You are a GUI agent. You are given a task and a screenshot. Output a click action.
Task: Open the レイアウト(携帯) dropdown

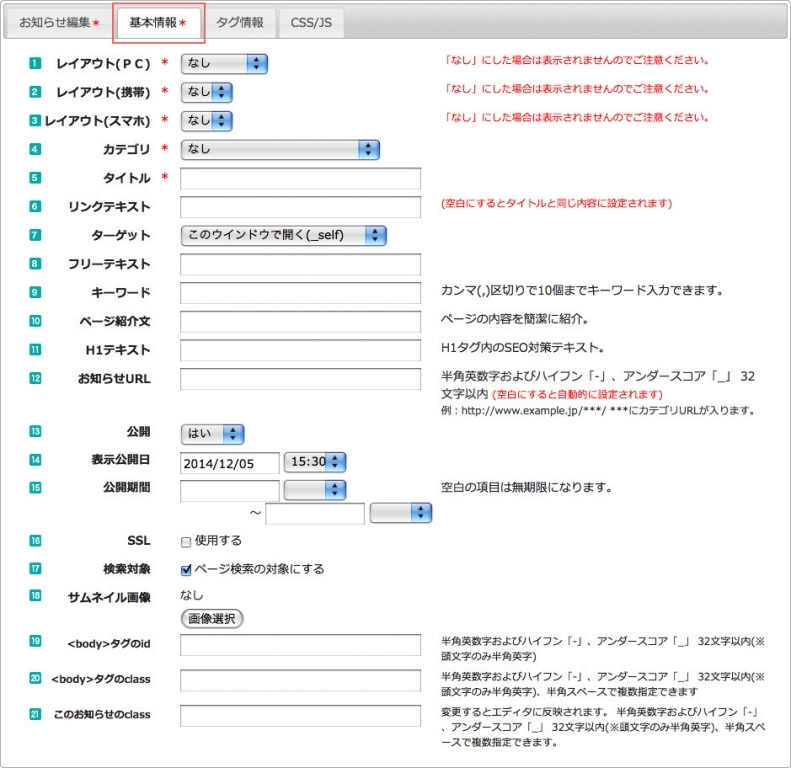pos(206,92)
